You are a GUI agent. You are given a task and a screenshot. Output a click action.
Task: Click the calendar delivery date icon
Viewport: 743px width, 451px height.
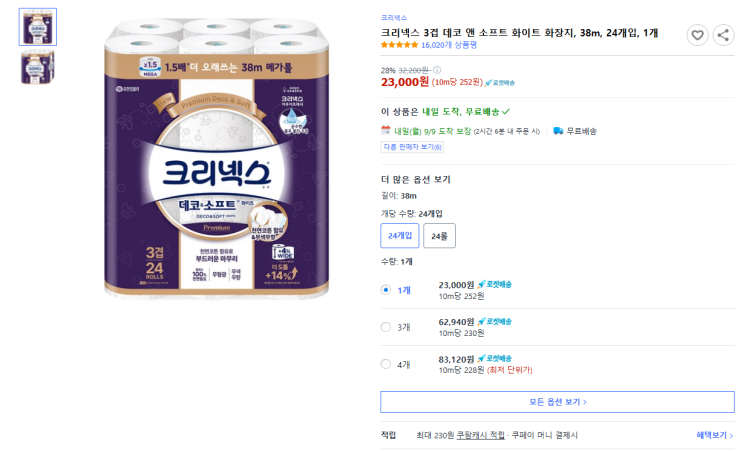(386, 130)
